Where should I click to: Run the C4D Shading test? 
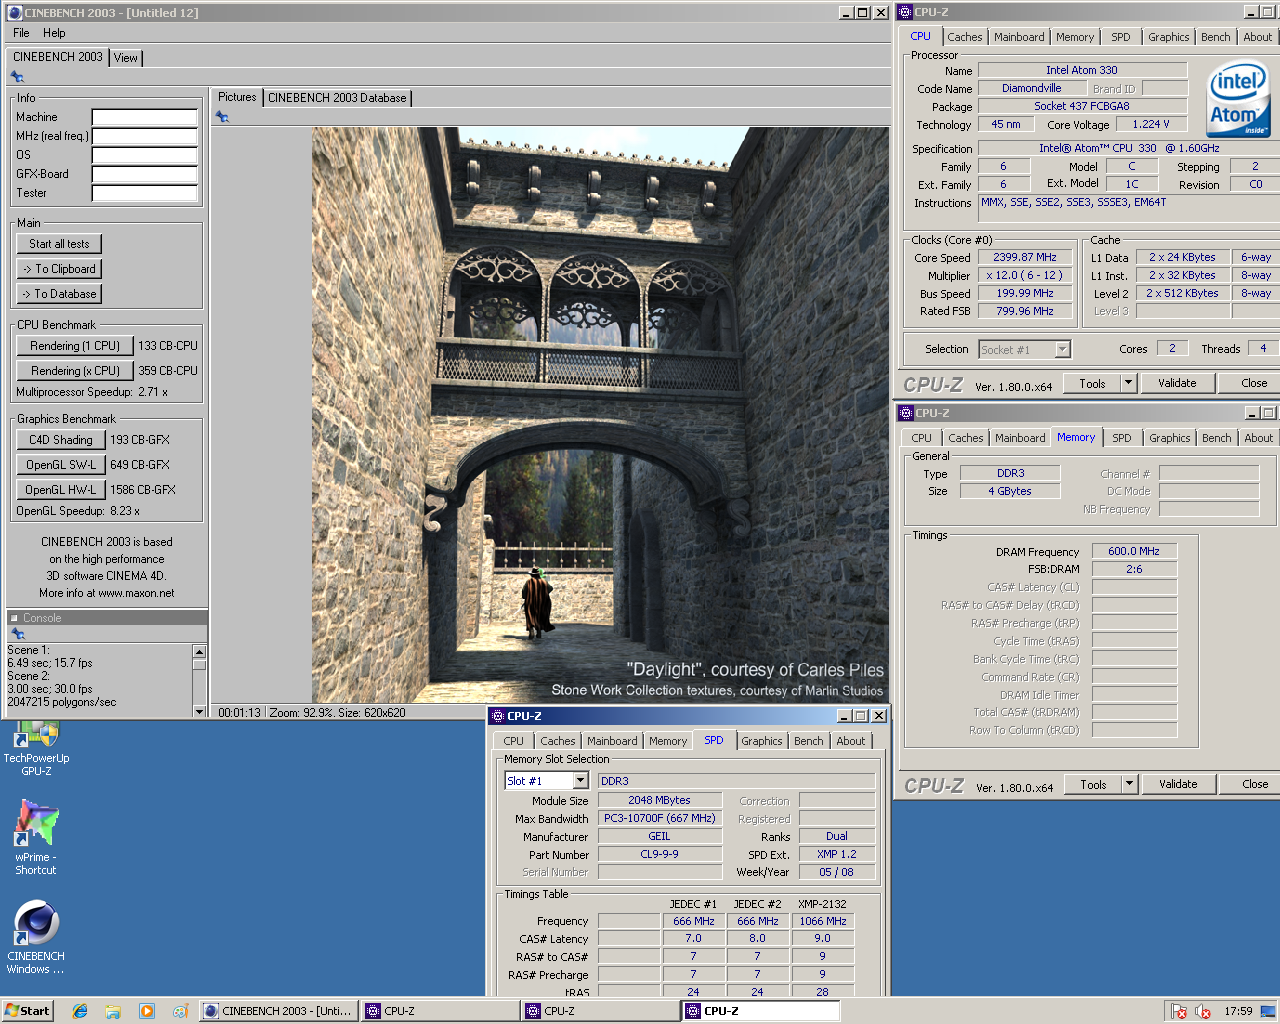coord(60,440)
